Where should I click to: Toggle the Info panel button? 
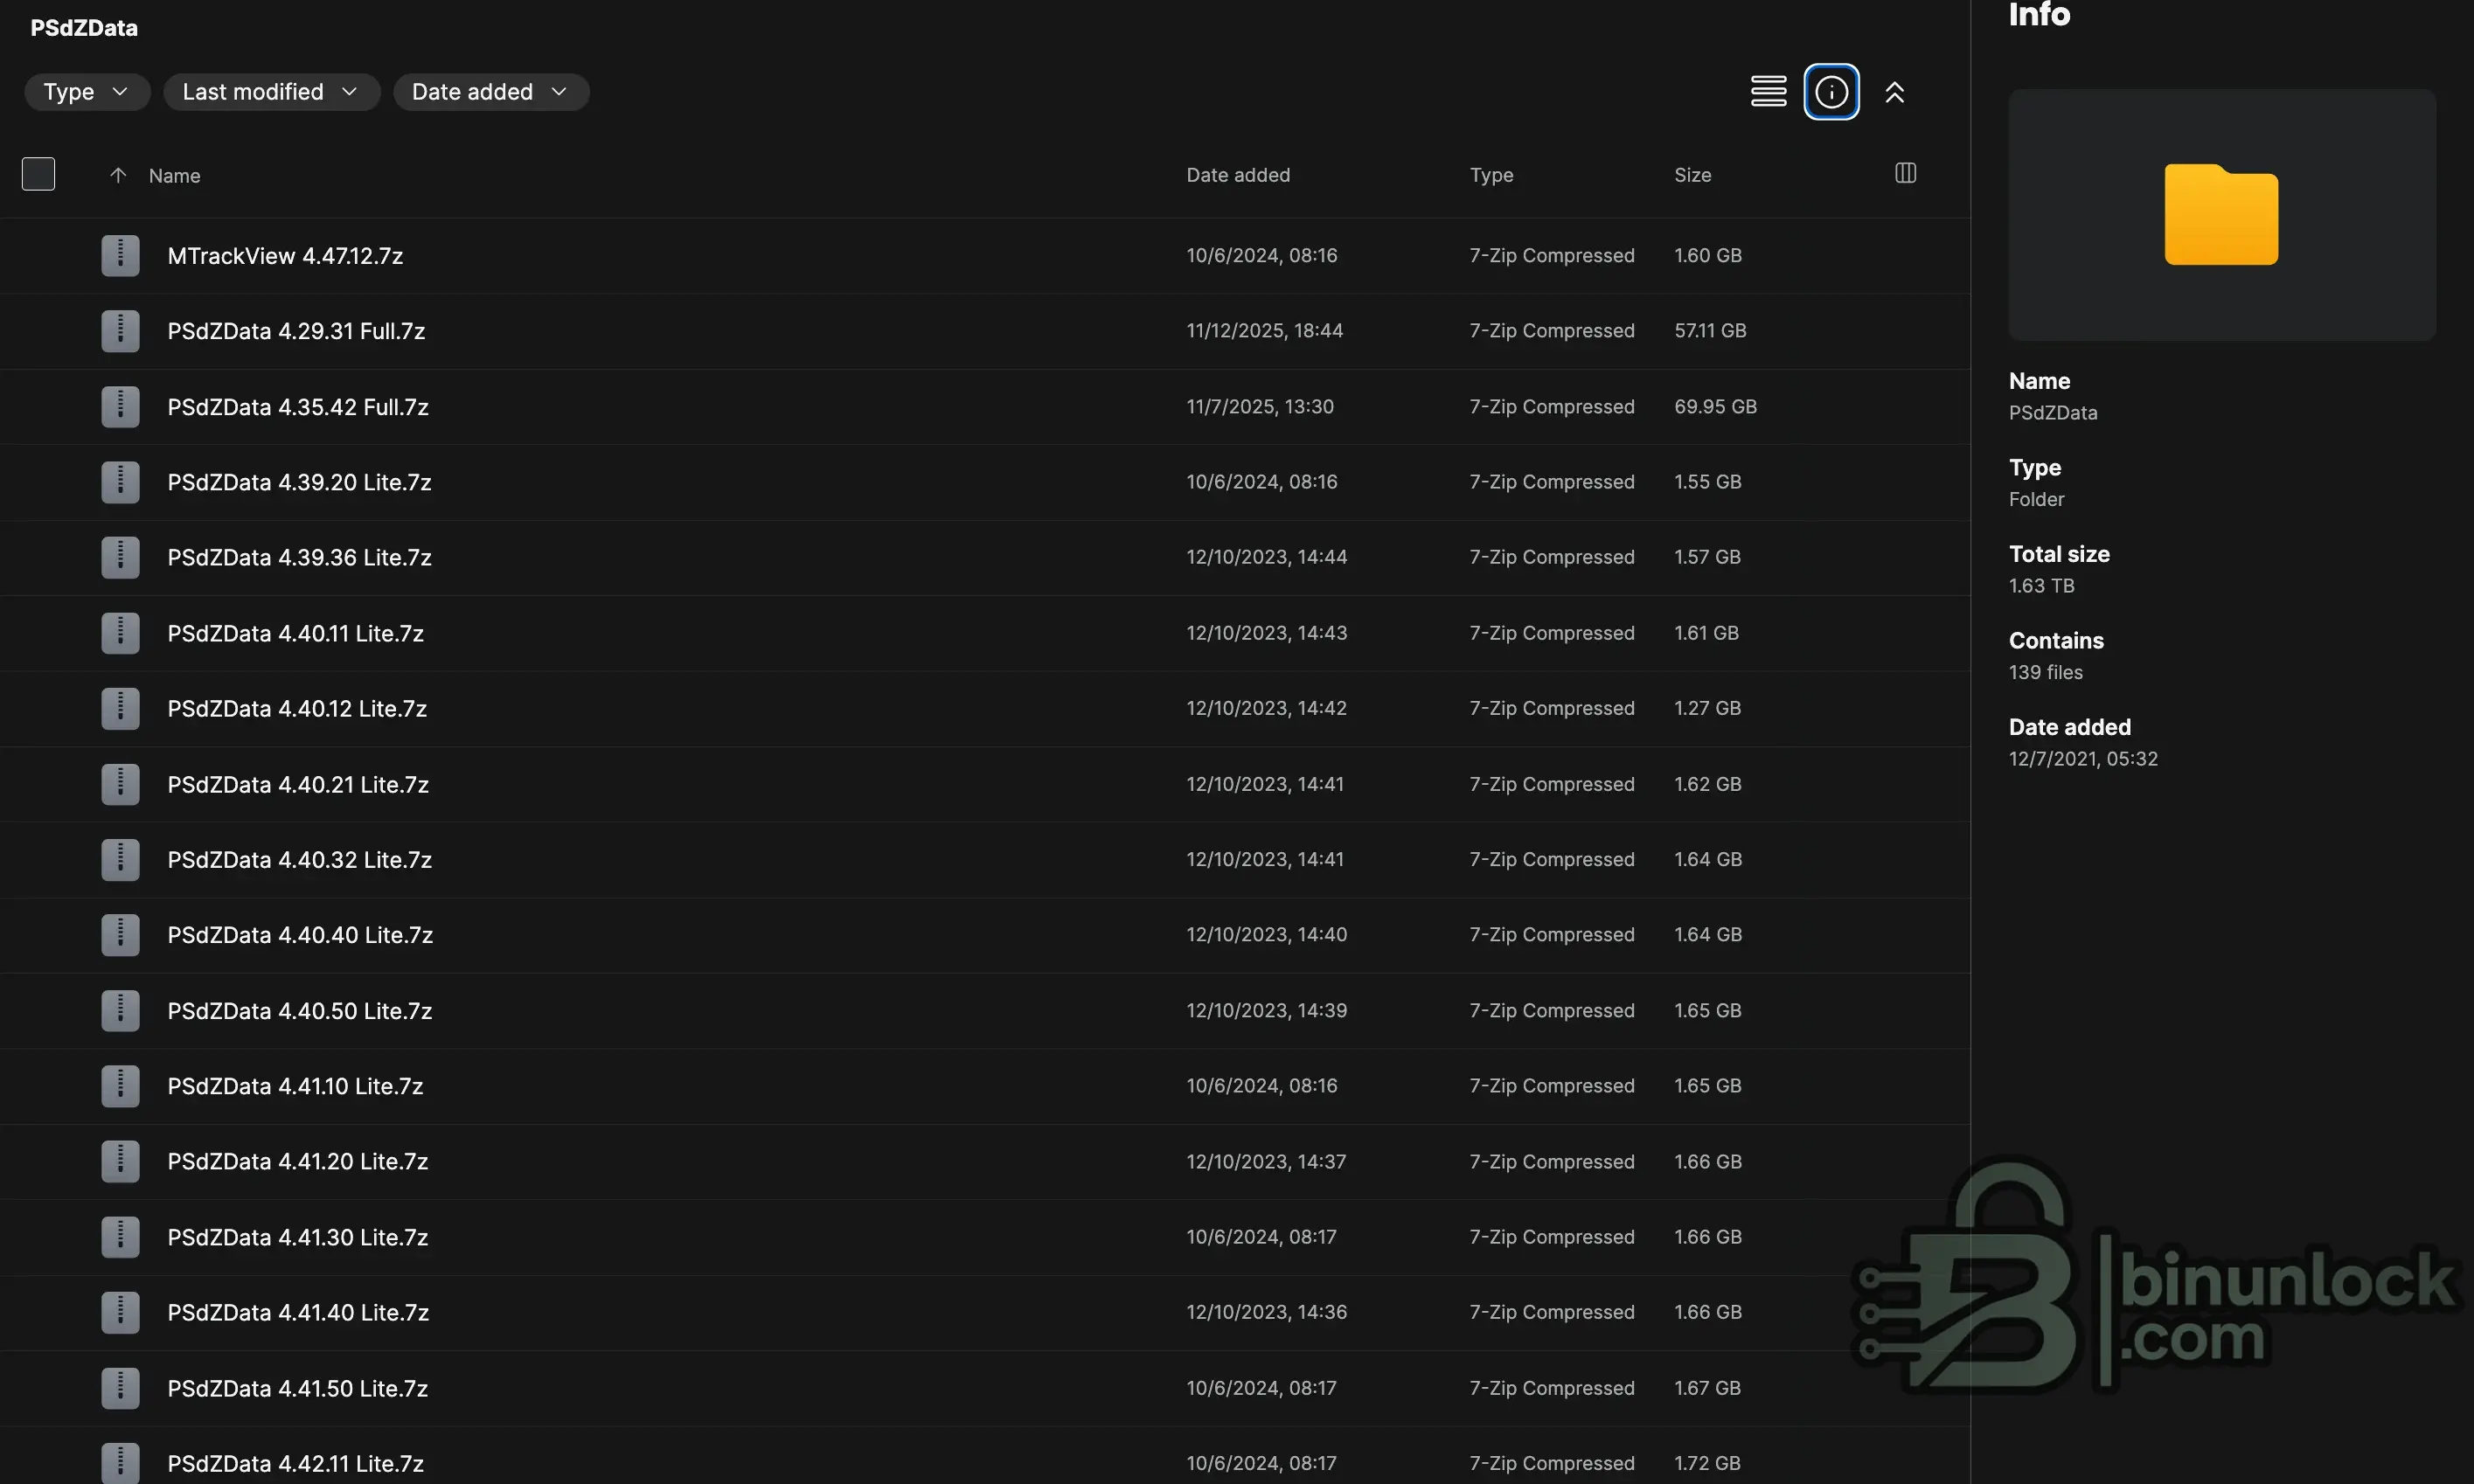(x=1831, y=92)
